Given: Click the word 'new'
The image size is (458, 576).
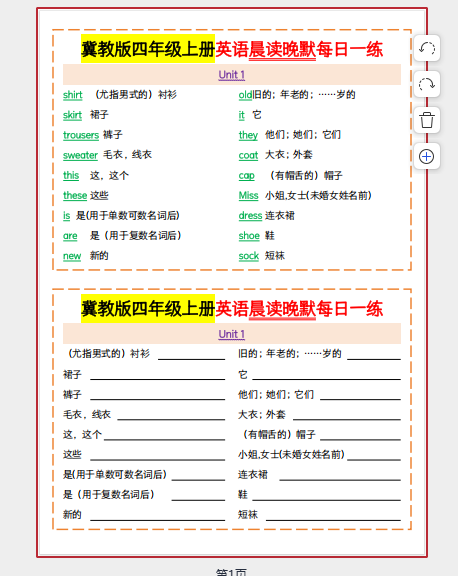Looking at the screenshot, I should point(72,256).
